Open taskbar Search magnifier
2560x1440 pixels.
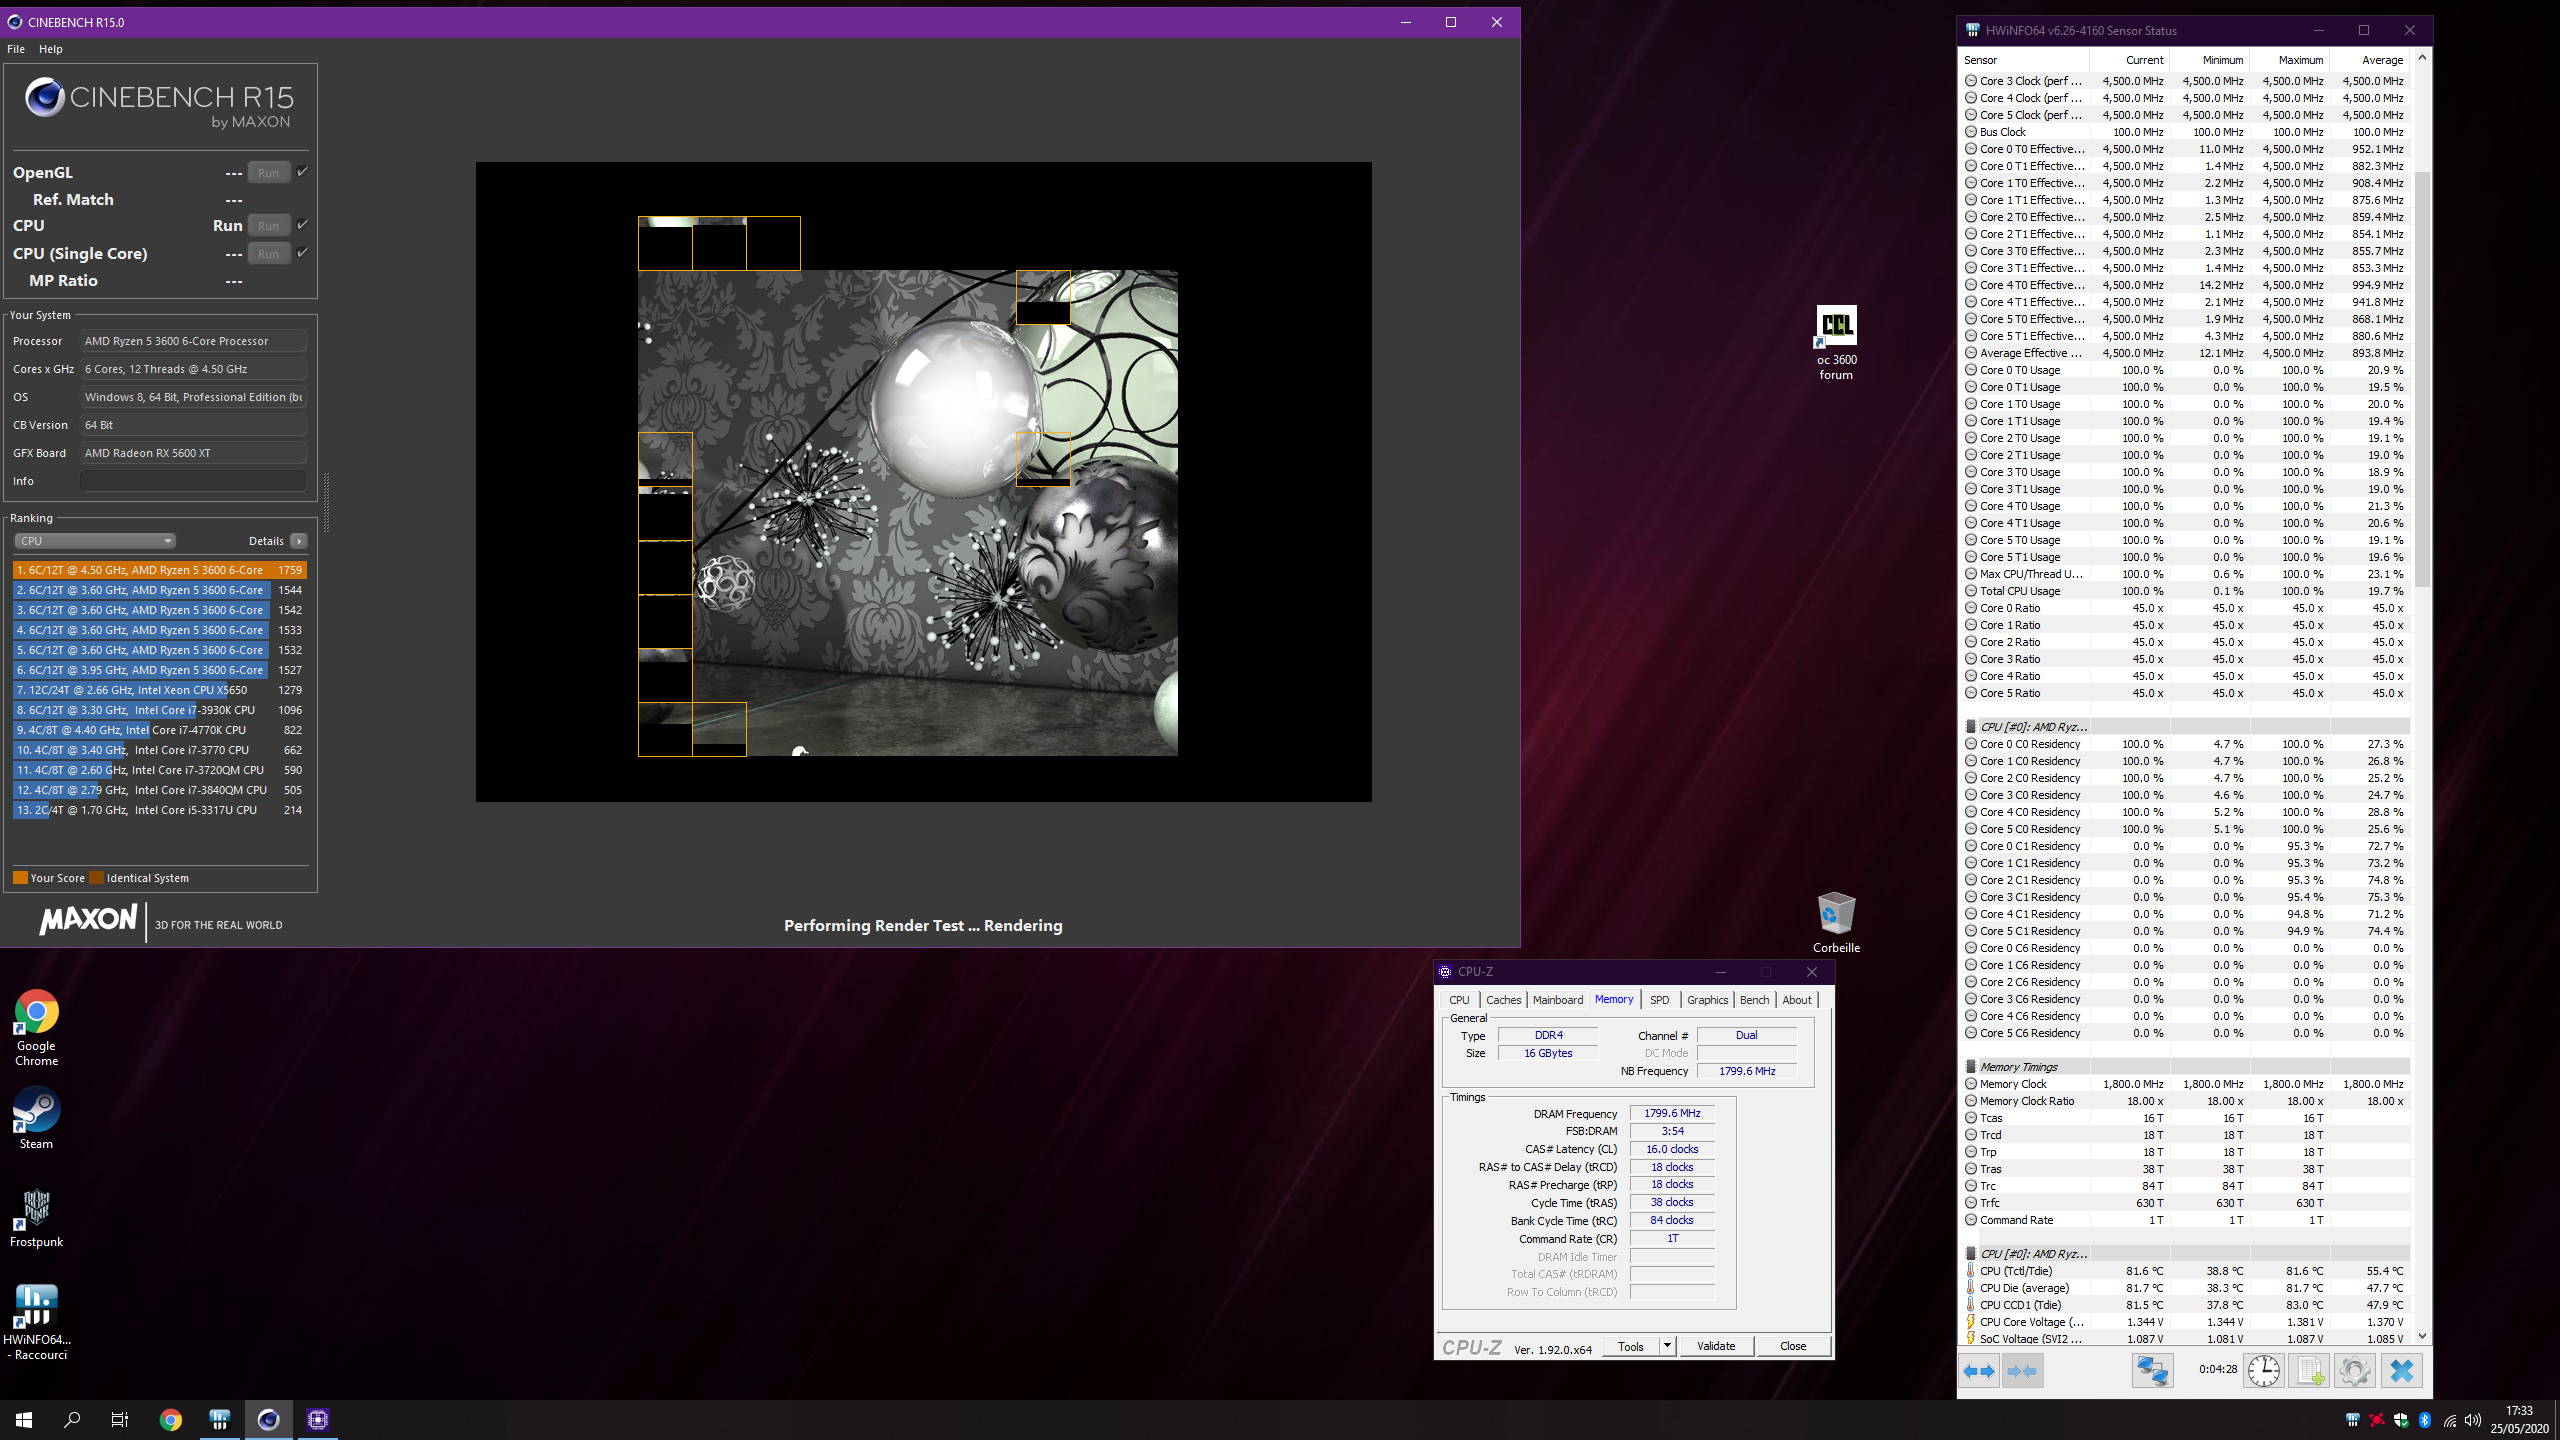click(72, 1419)
